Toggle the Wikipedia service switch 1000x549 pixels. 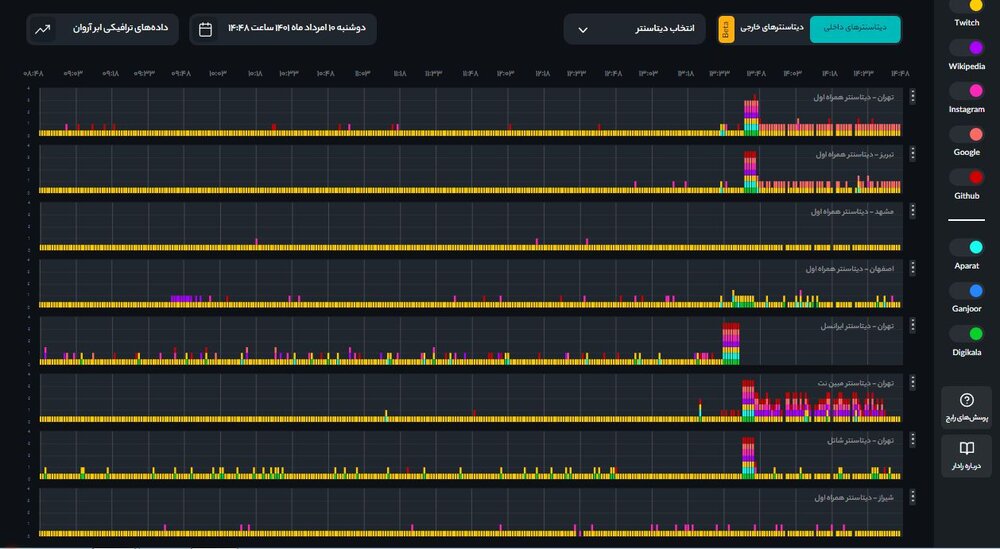click(x=966, y=47)
